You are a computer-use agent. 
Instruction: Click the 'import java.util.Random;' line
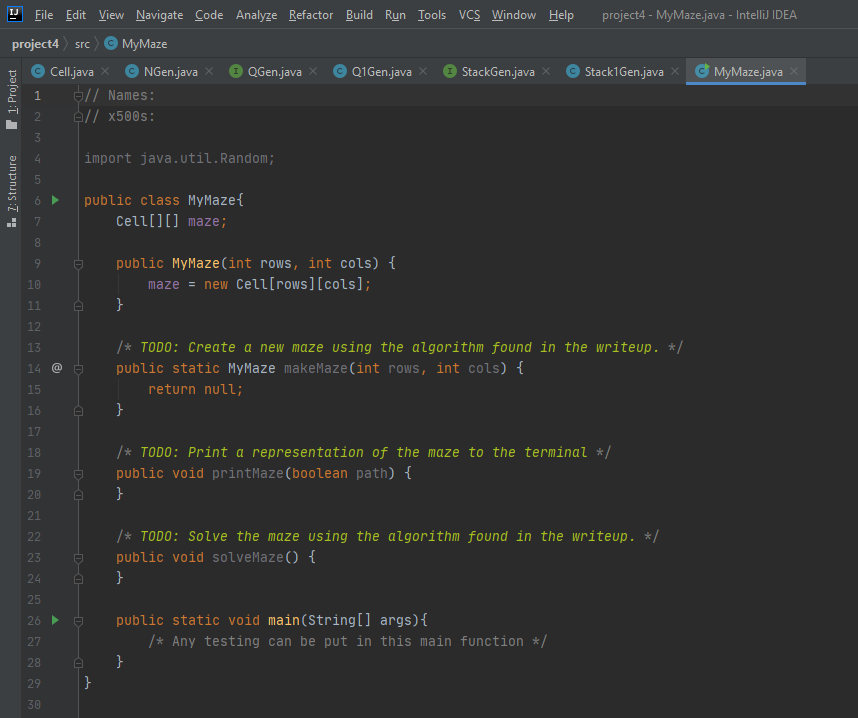(x=179, y=158)
